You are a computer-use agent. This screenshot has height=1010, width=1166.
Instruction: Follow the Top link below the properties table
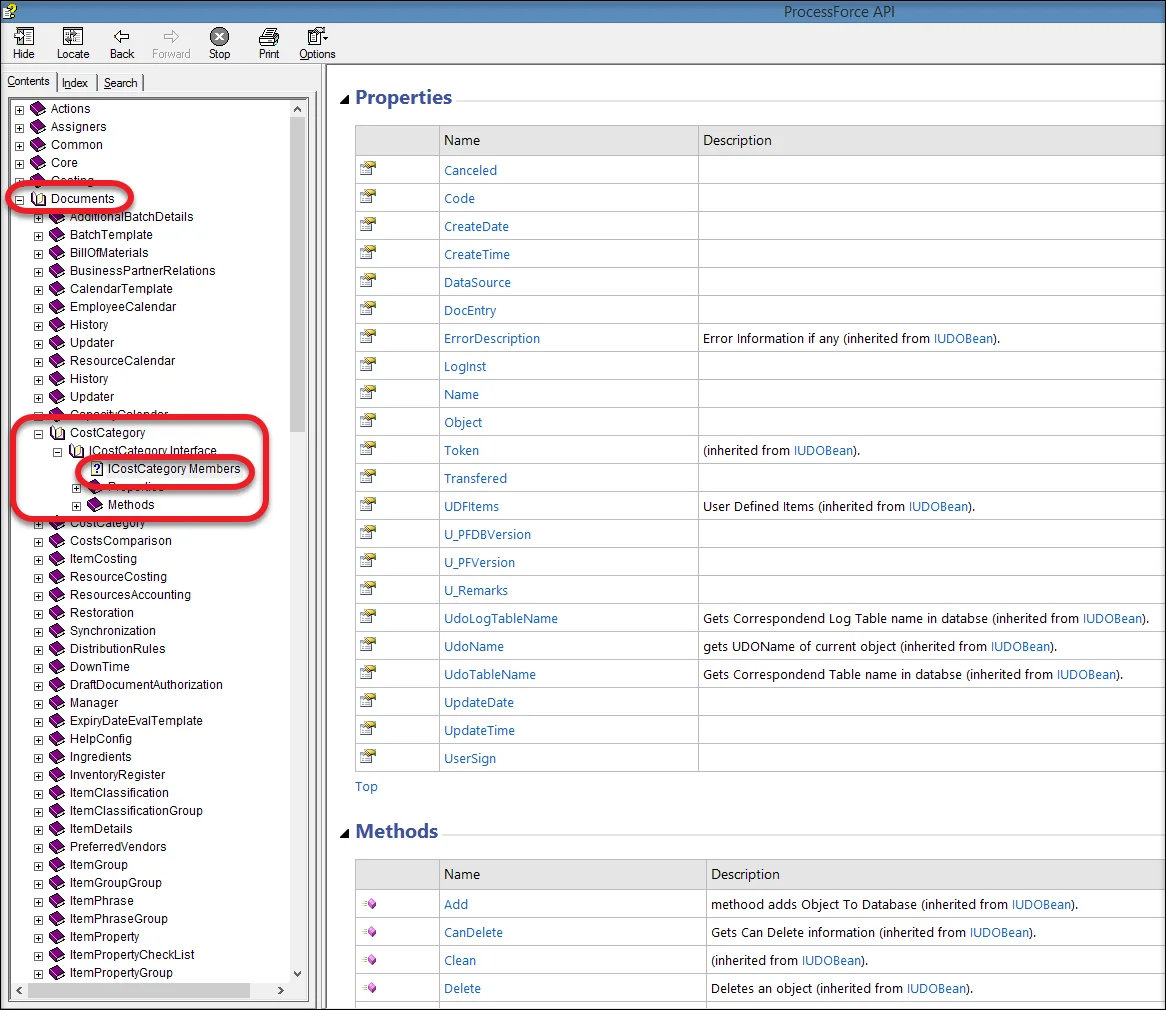pyautogui.click(x=366, y=786)
